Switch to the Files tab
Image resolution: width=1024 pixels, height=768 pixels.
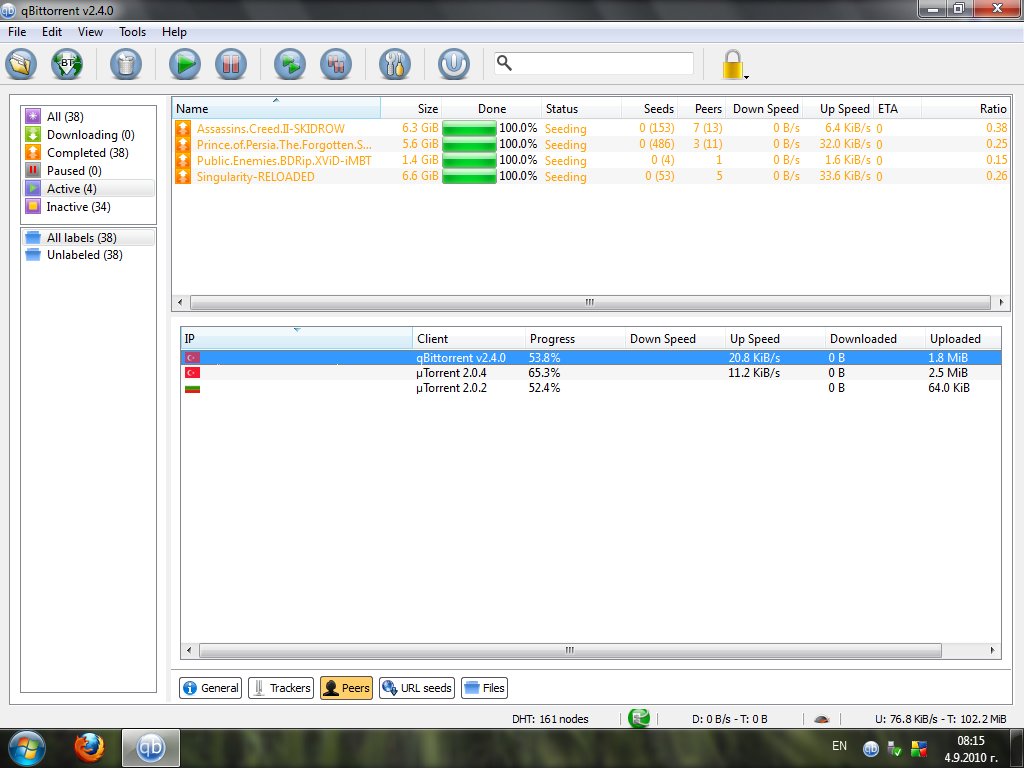pyautogui.click(x=484, y=688)
